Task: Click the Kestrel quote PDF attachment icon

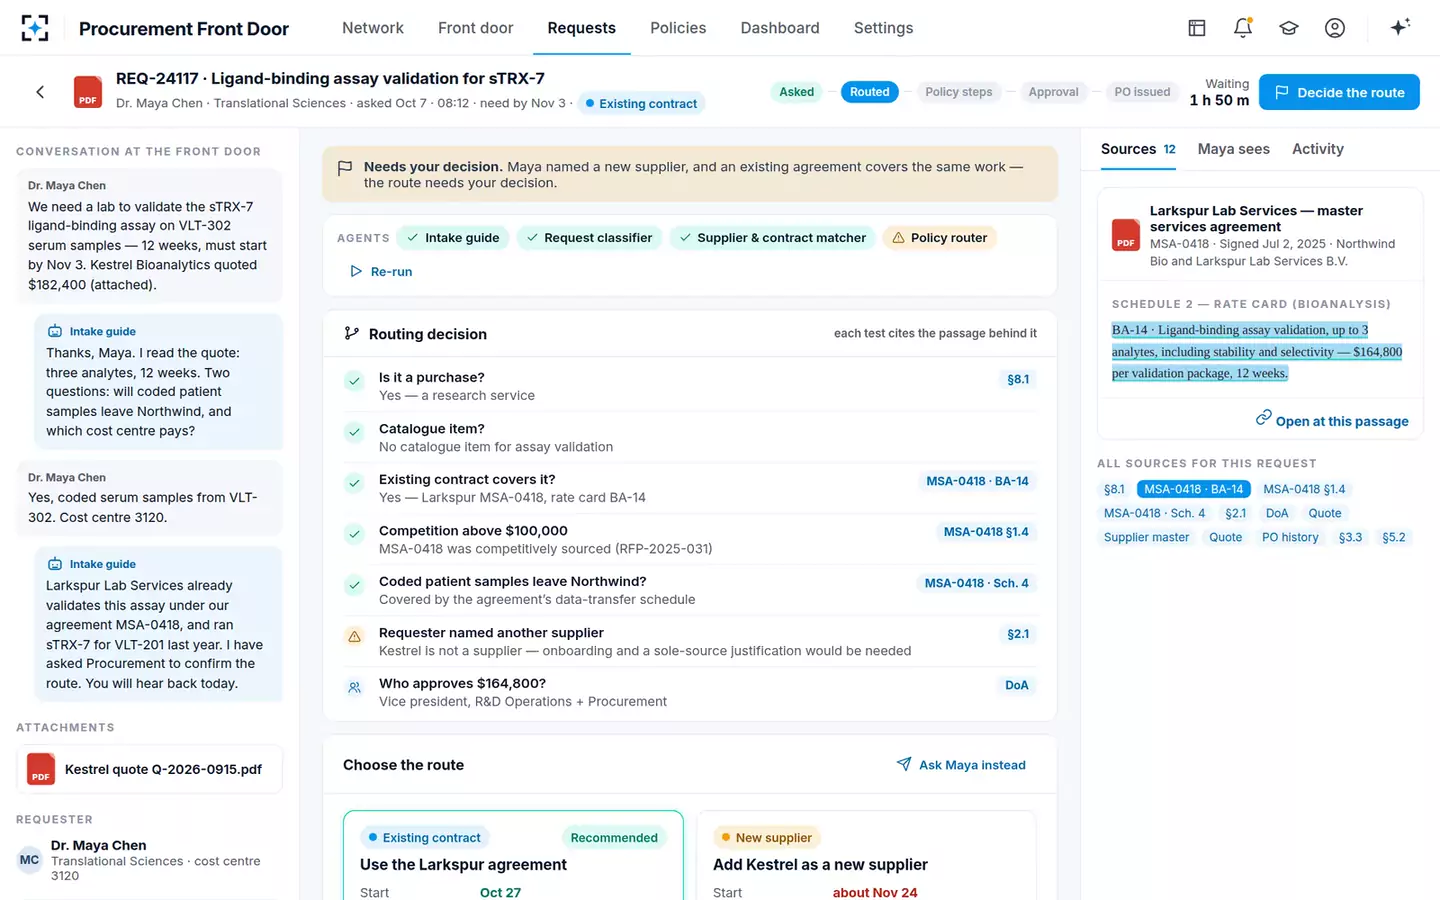Action: 41,769
